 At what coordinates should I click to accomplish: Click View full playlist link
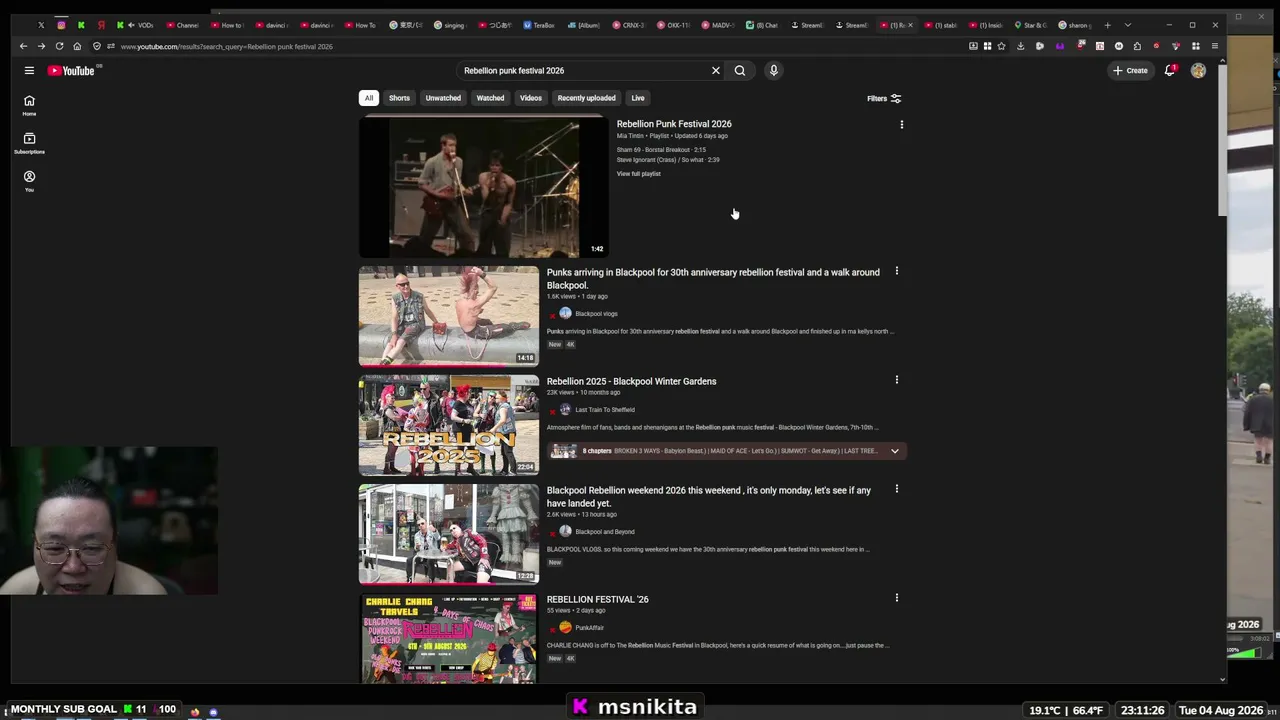point(638,174)
